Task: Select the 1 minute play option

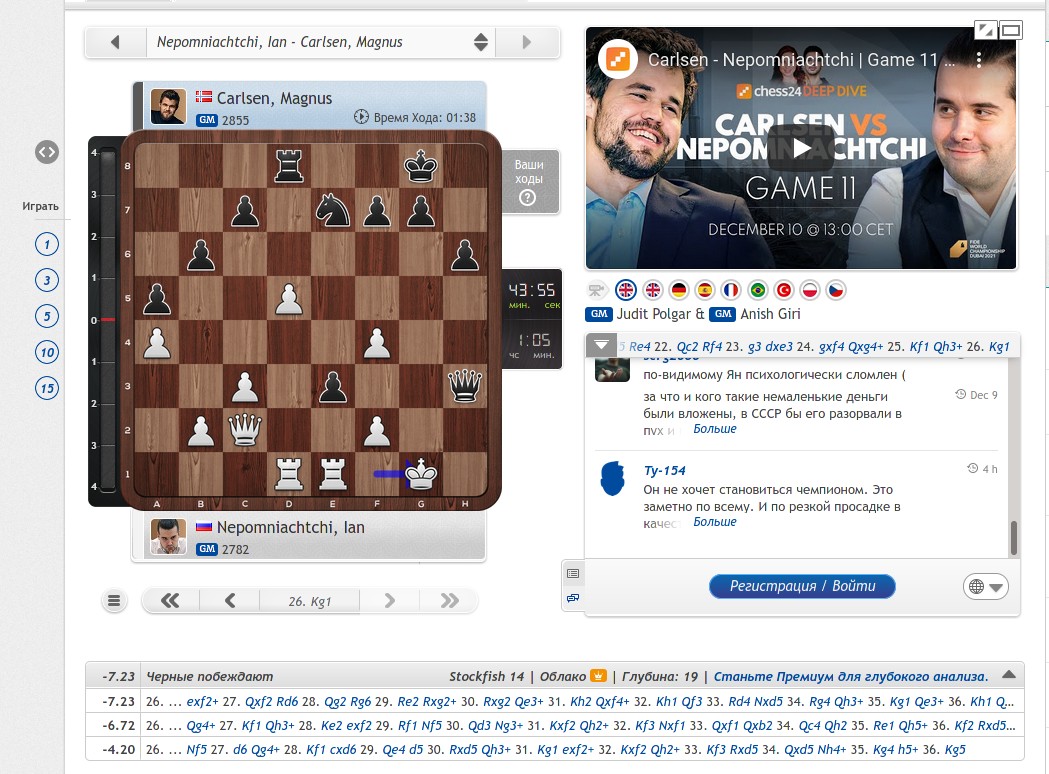Action: pyautogui.click(x=47, y=244)
